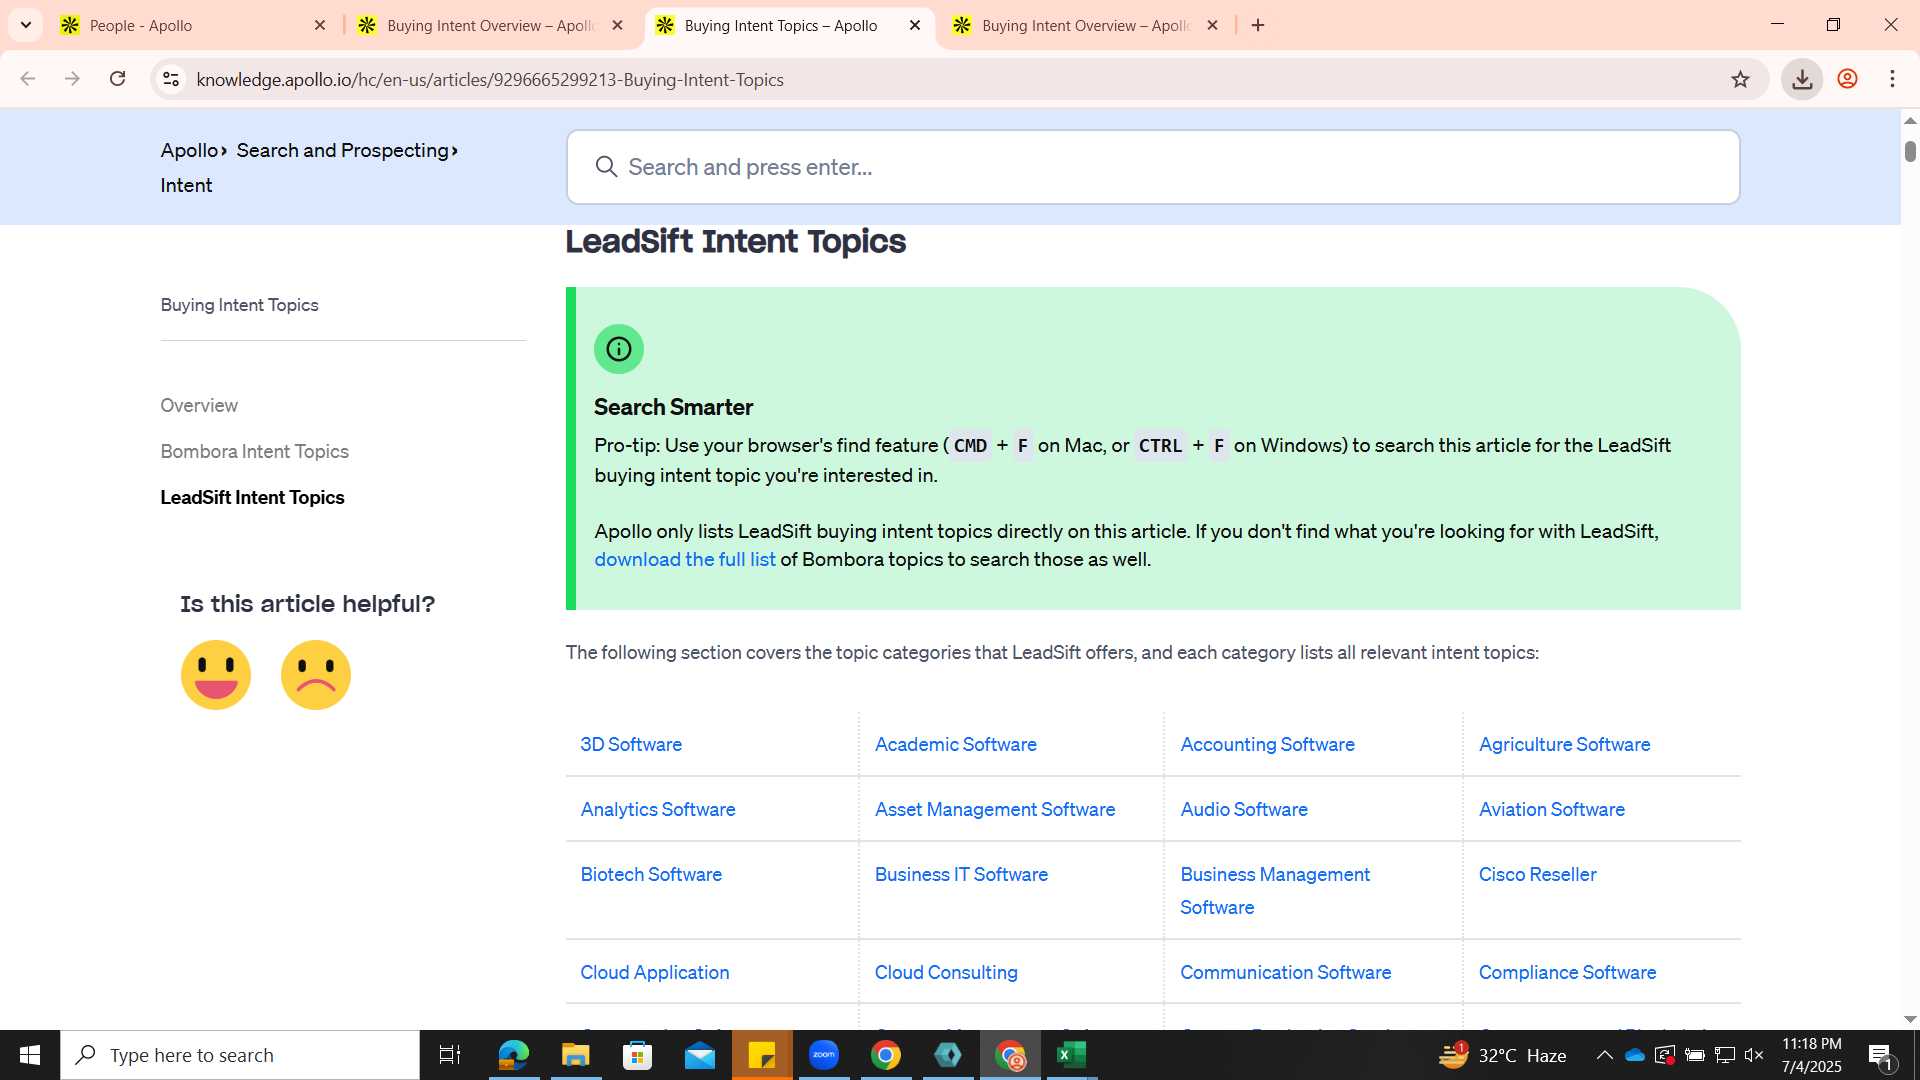Open the notification center icon
Image resolution: width=1920 pixels, height=1080 pixels.
point(1880,1056)
